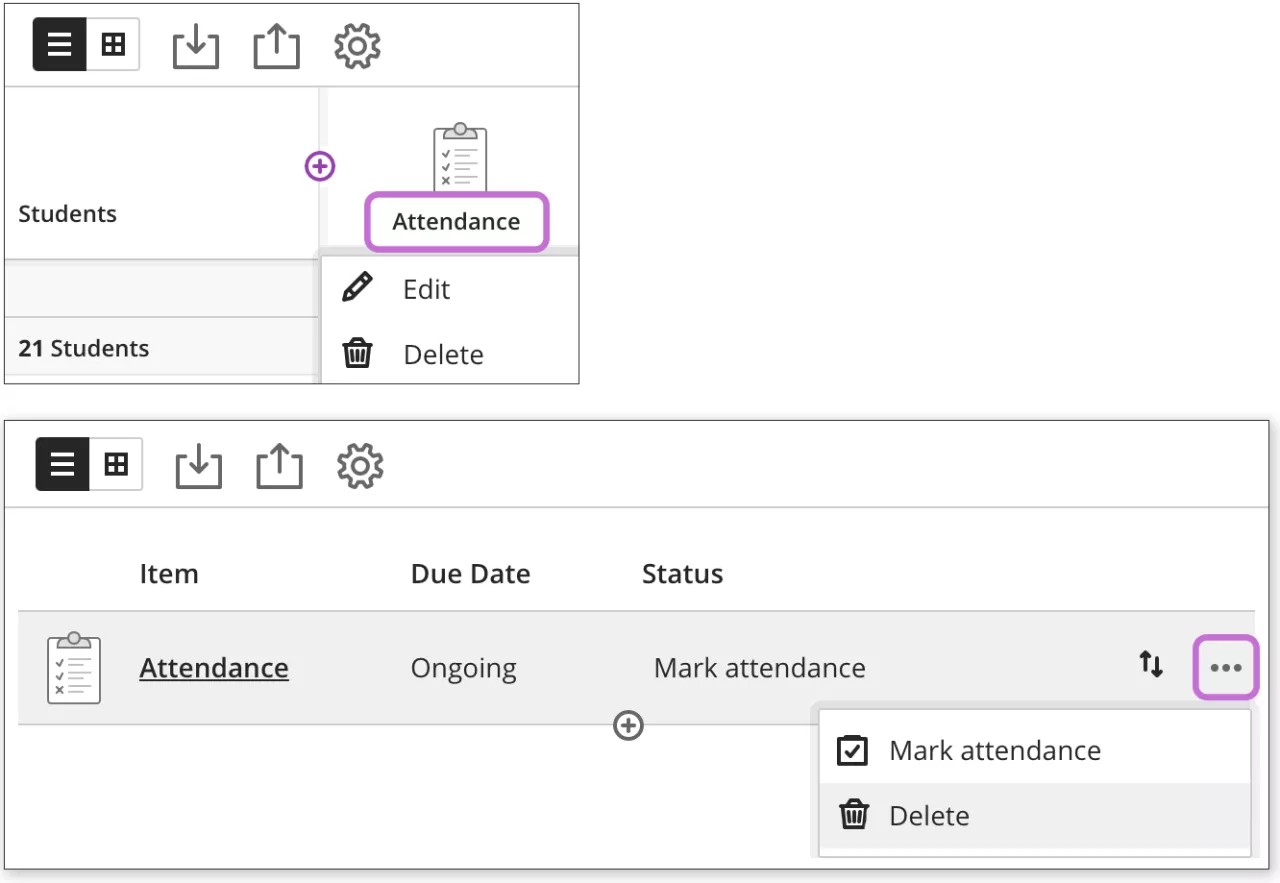Viewport: 1280px width, 883px height.
Task: Select Mark attendance from the context menu
Action: (994, 750)
